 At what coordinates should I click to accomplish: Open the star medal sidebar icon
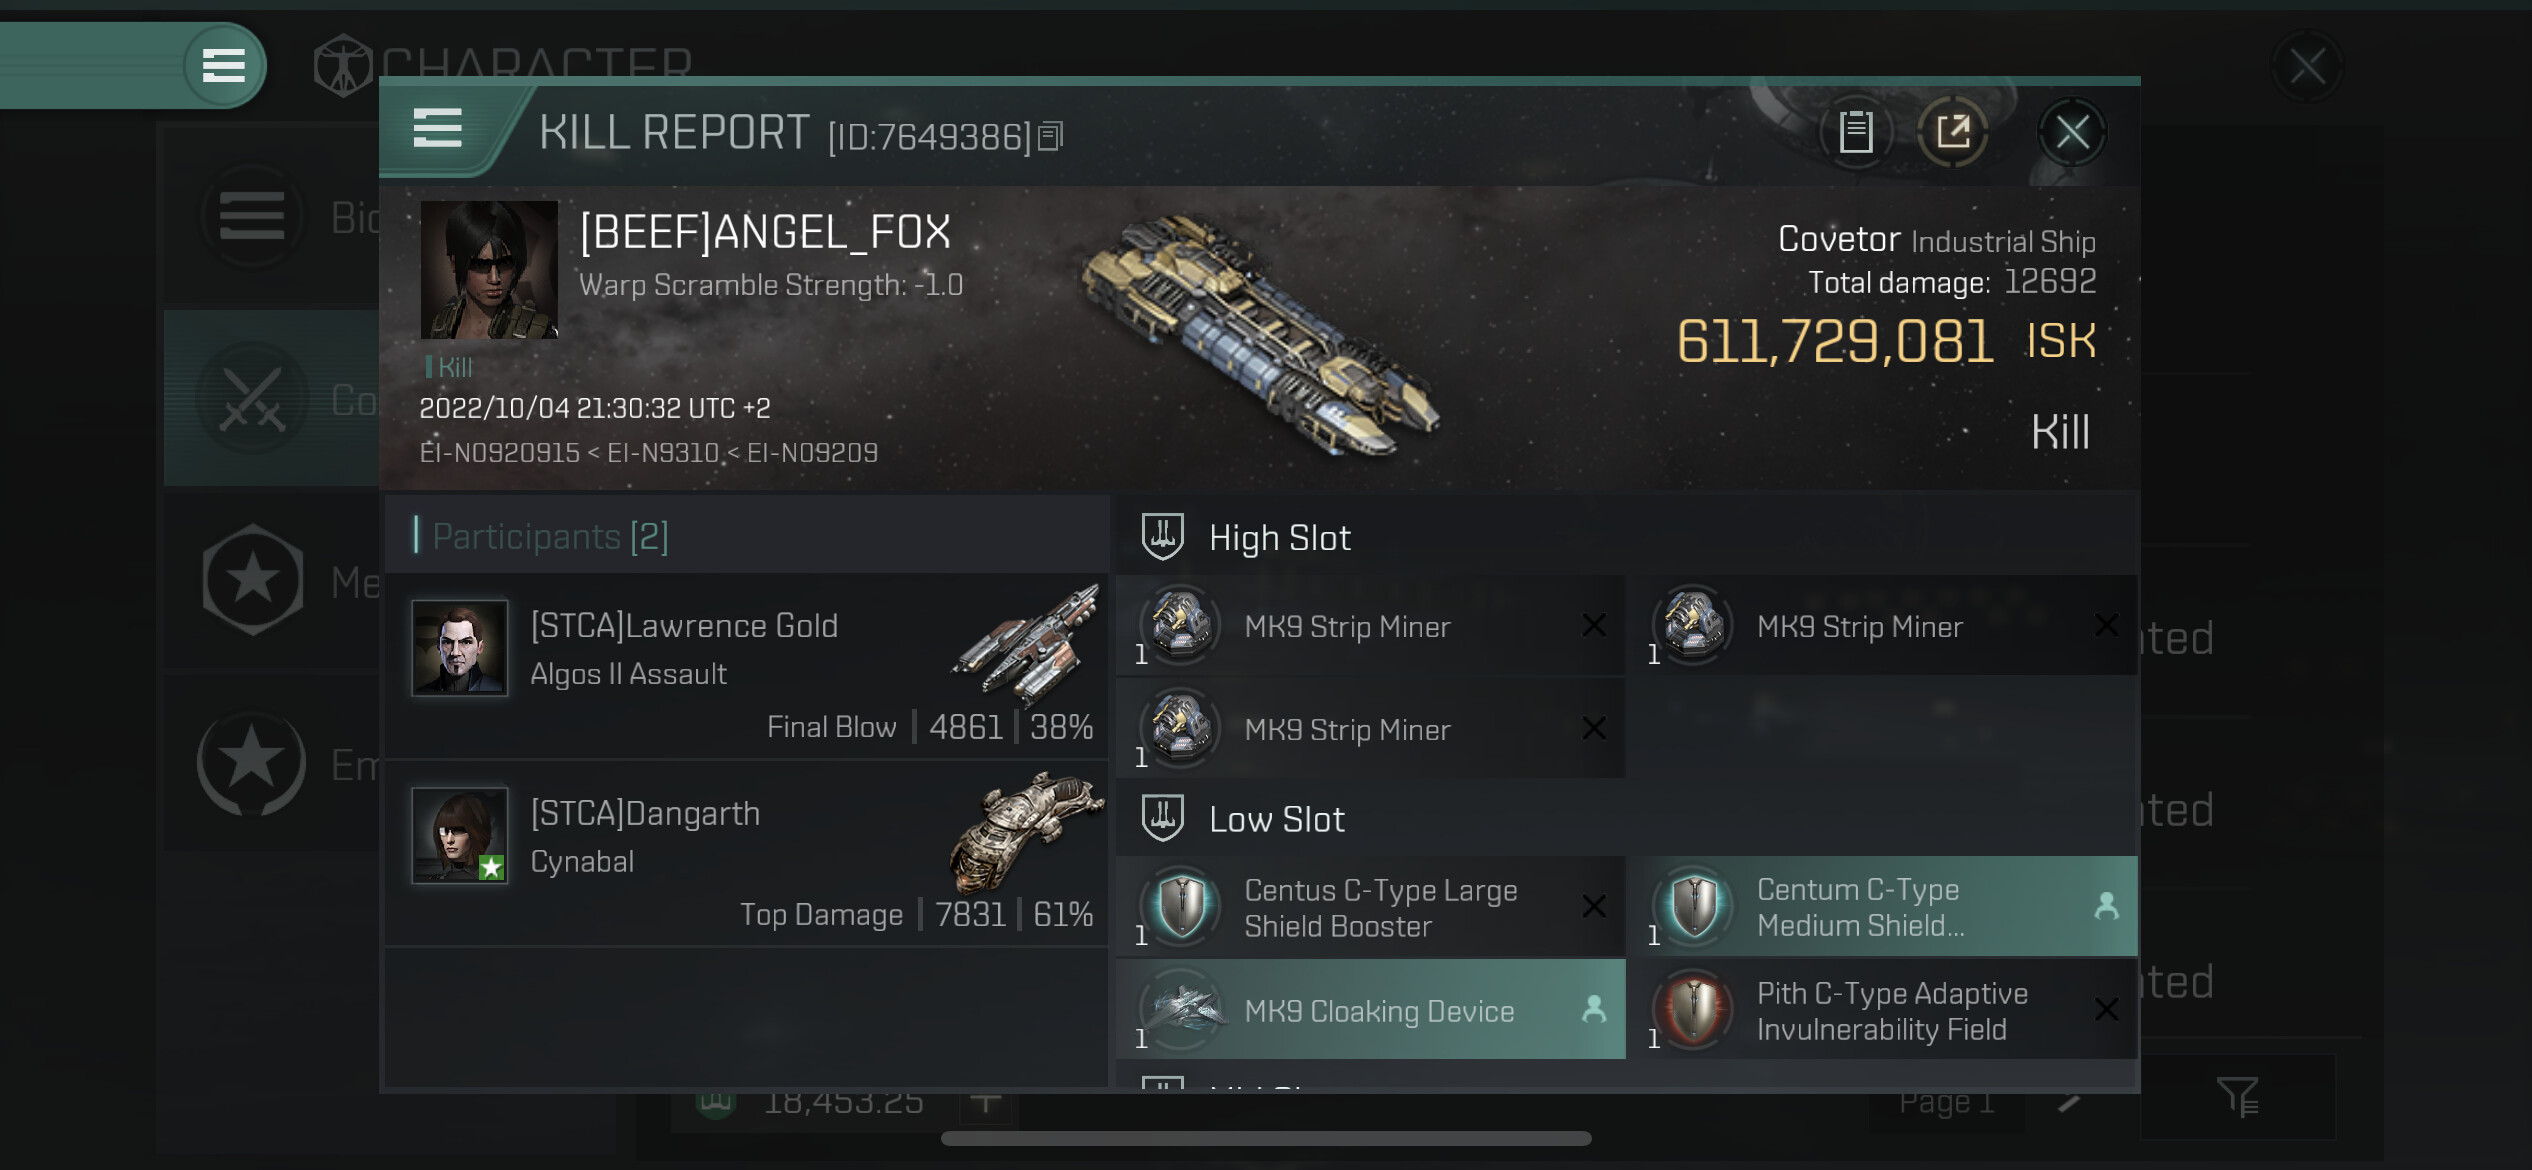(252, 580)
